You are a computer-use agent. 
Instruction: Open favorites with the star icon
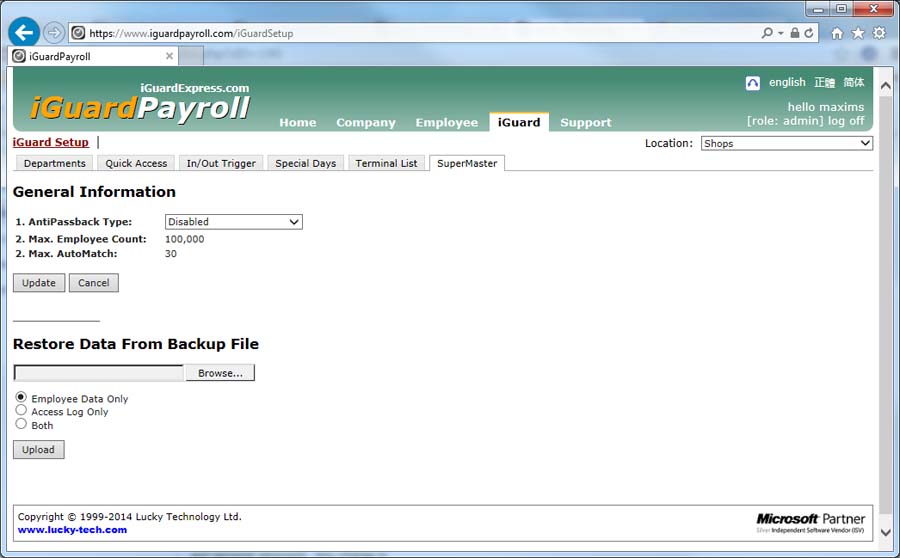[858, 33]
